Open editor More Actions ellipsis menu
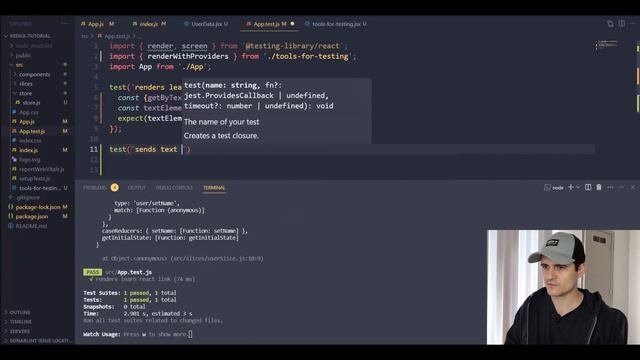The height and width of the screenshot is (360, 640). pyautogui.click(x=633, y=24)
